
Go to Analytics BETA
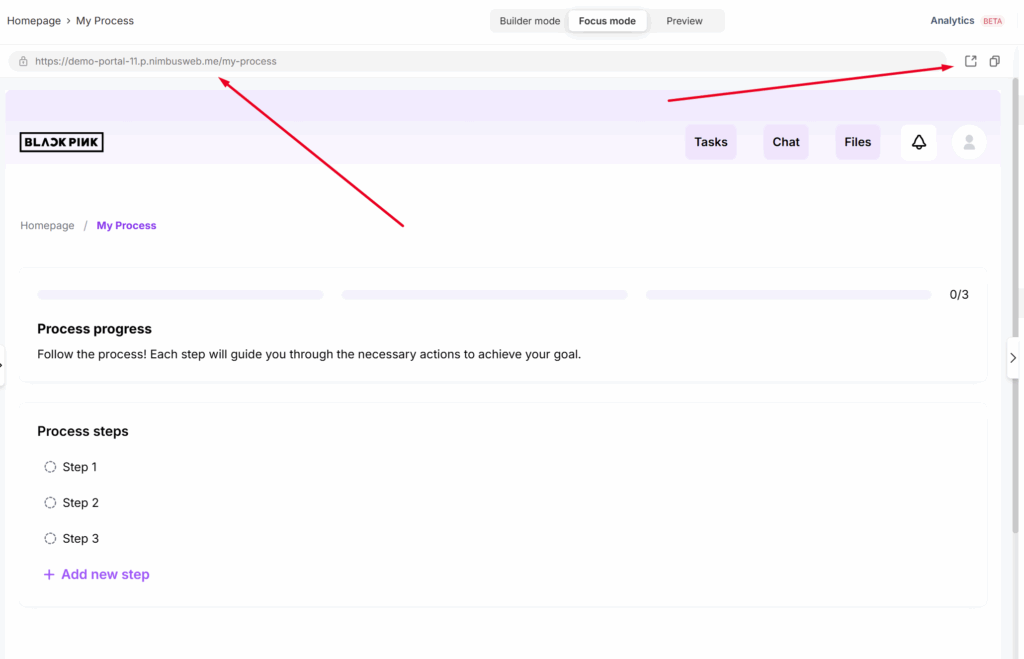tap(952, 21)
